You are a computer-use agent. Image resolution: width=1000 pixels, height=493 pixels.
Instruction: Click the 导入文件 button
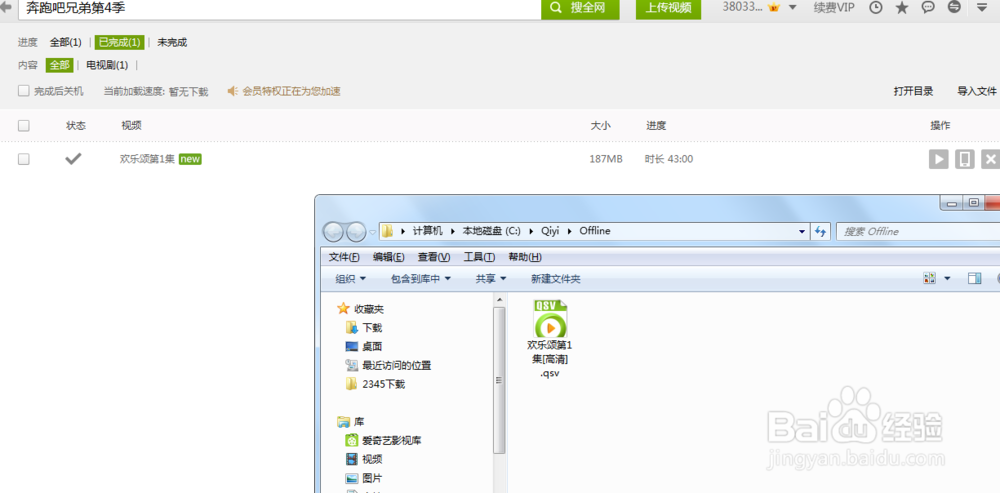click(977, 91)
